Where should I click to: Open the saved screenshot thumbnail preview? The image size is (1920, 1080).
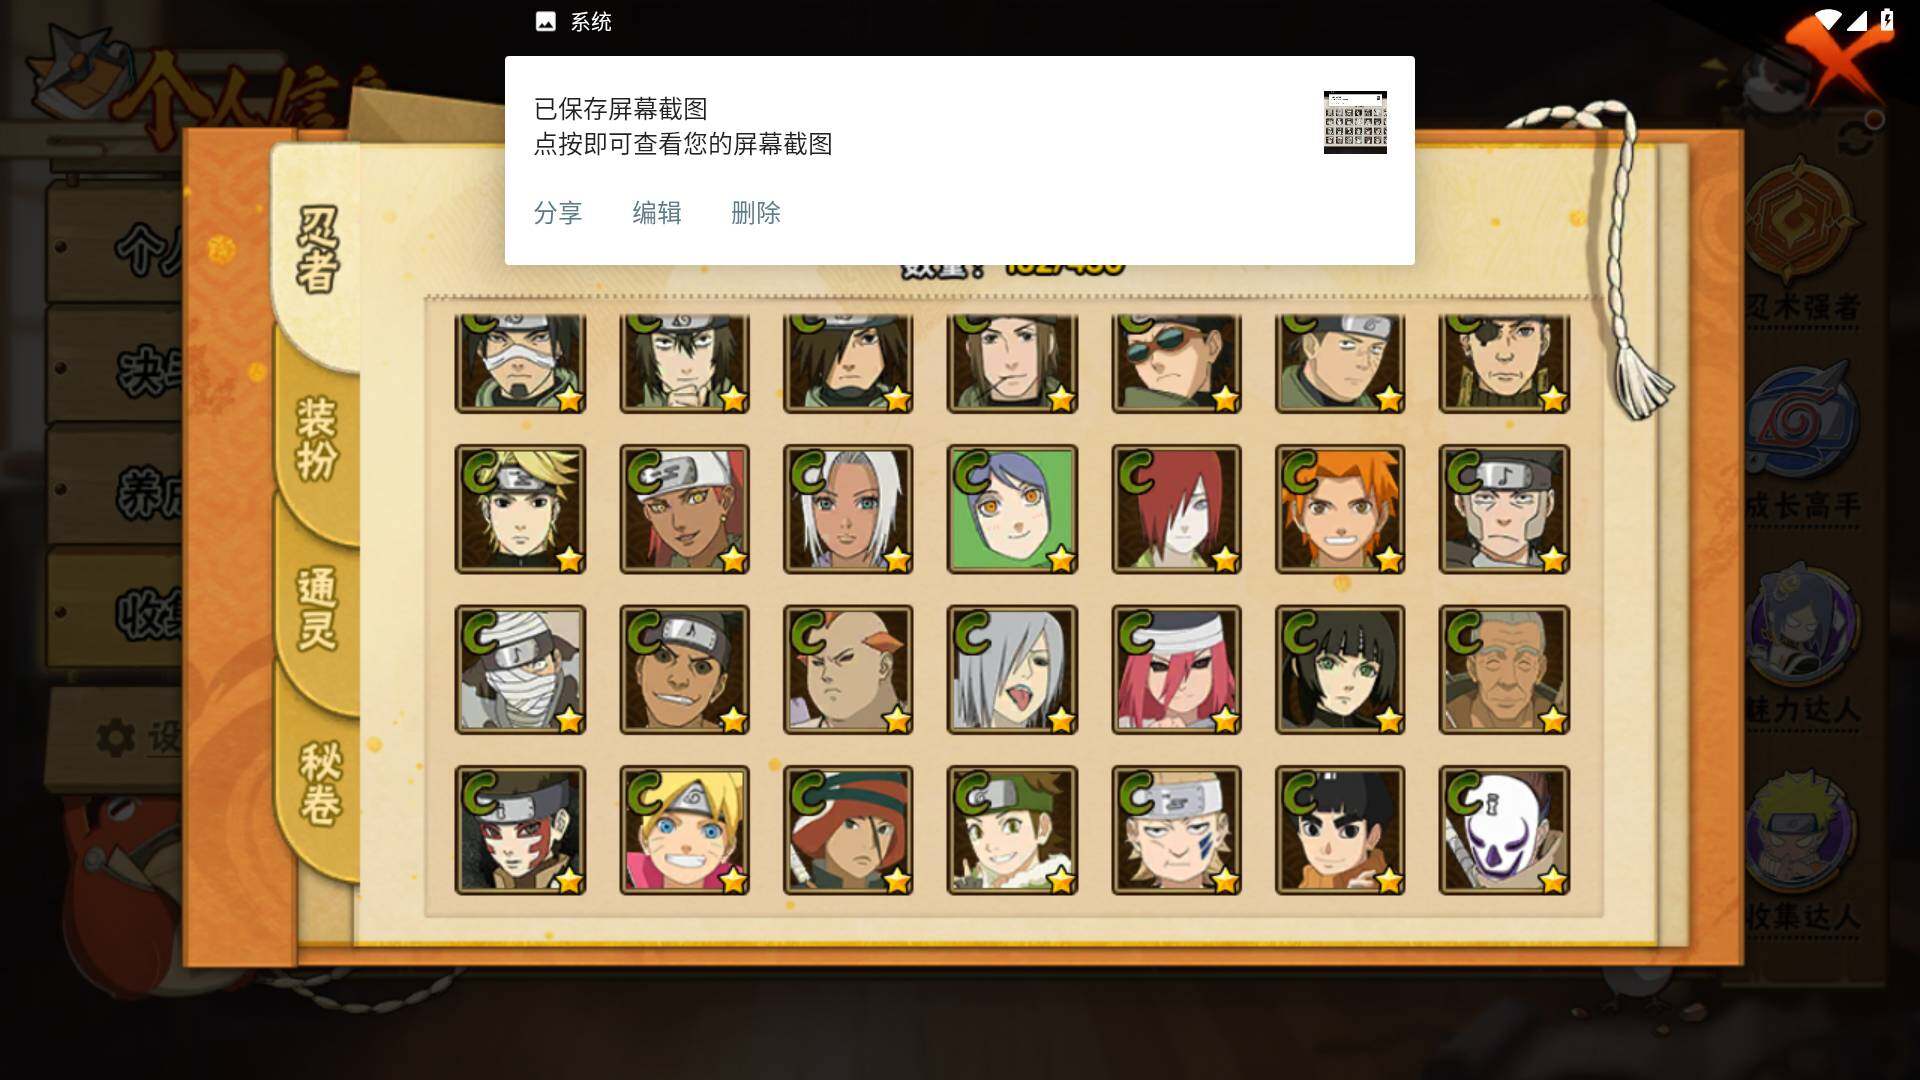pyautogui.click(x=1355, y=122)
